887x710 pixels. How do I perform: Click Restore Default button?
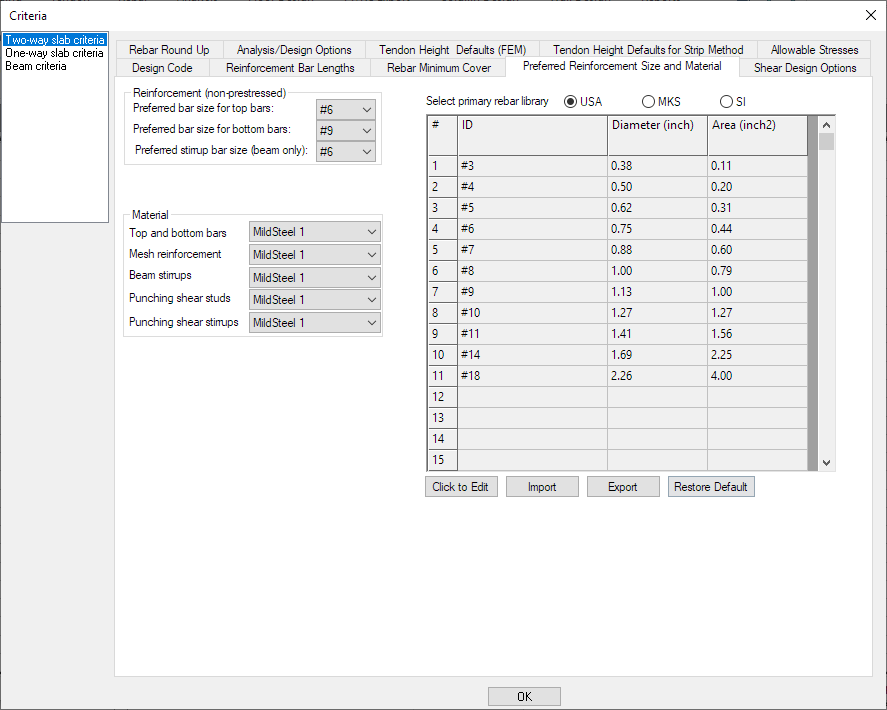click(710, 487)
